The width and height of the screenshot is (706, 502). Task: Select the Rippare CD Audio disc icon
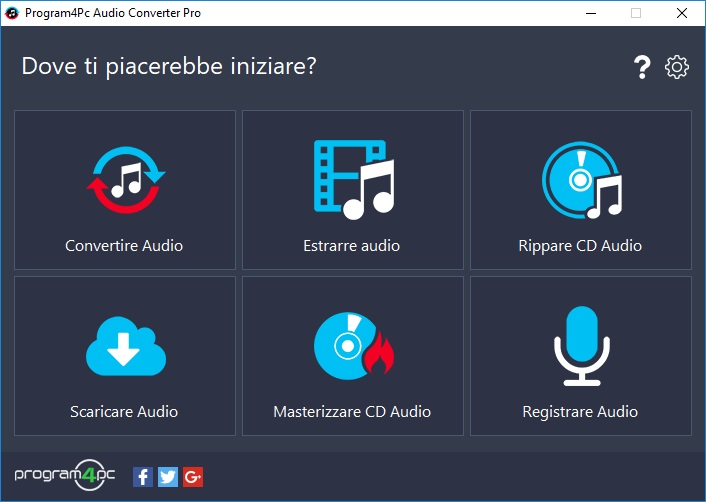(x=582, y=180)
